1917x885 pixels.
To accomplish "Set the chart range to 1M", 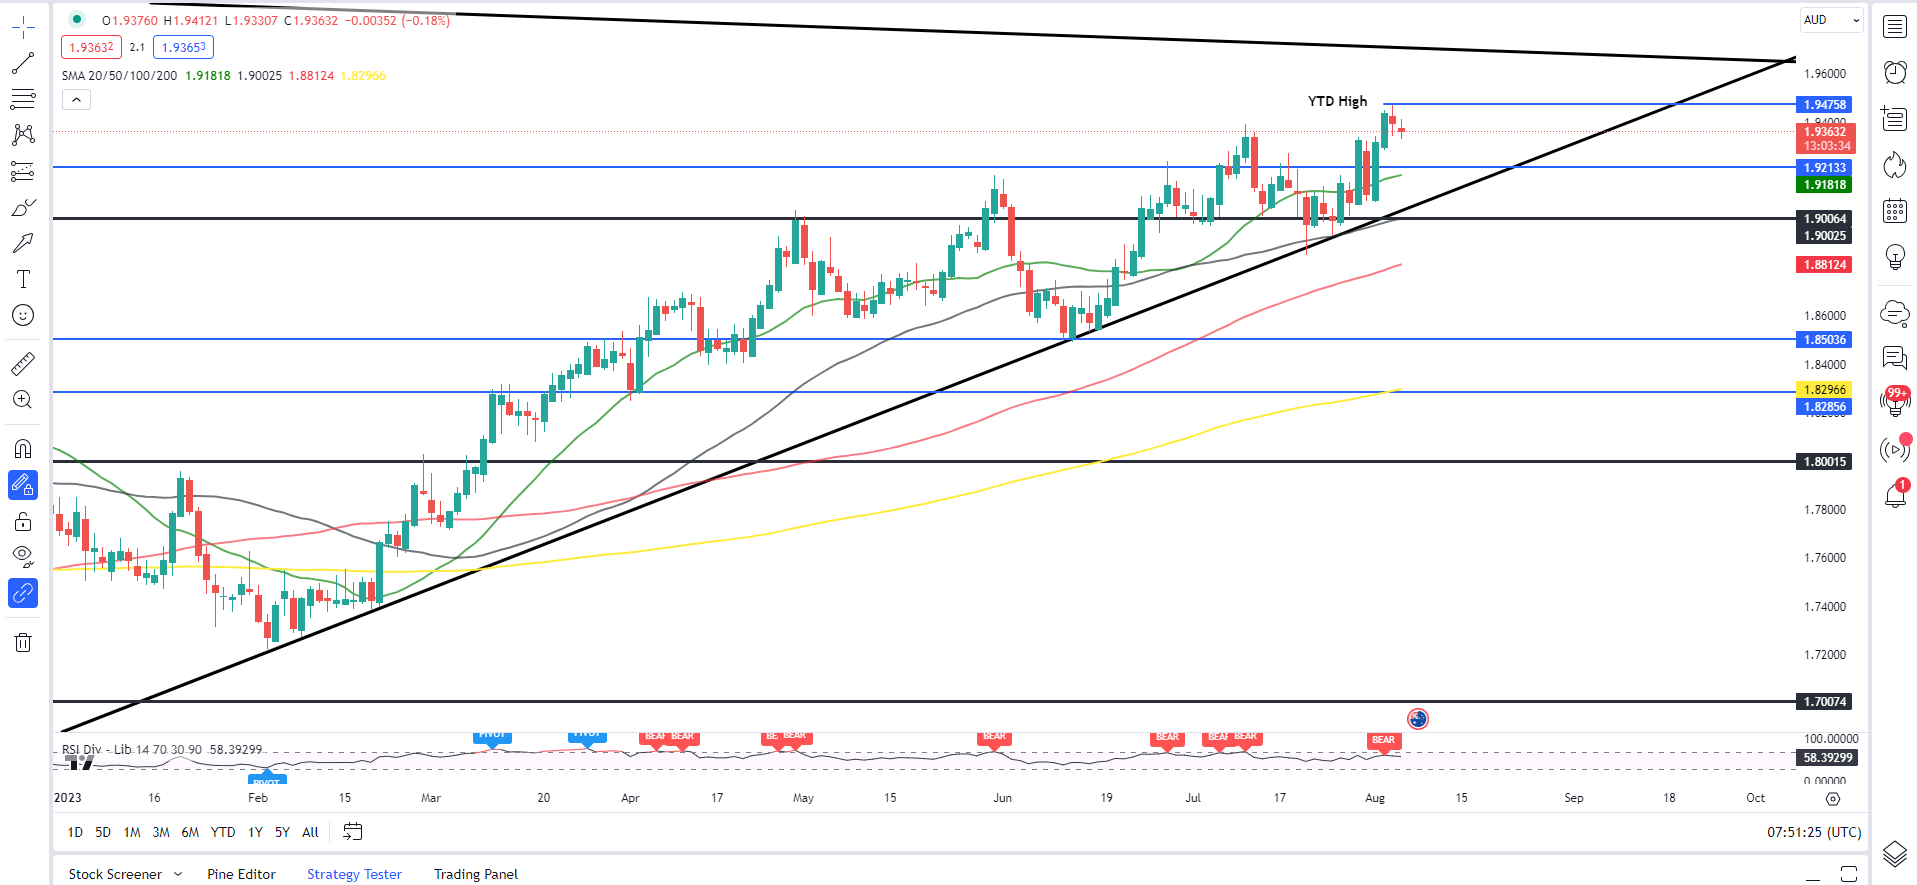I will coord(132,832).
